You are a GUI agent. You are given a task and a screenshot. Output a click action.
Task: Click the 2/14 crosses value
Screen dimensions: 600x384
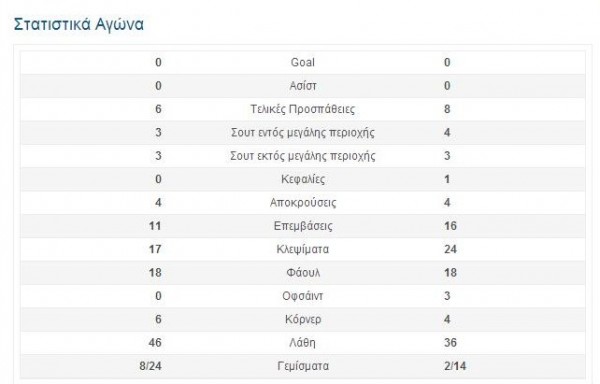click(x=455, y=366)
